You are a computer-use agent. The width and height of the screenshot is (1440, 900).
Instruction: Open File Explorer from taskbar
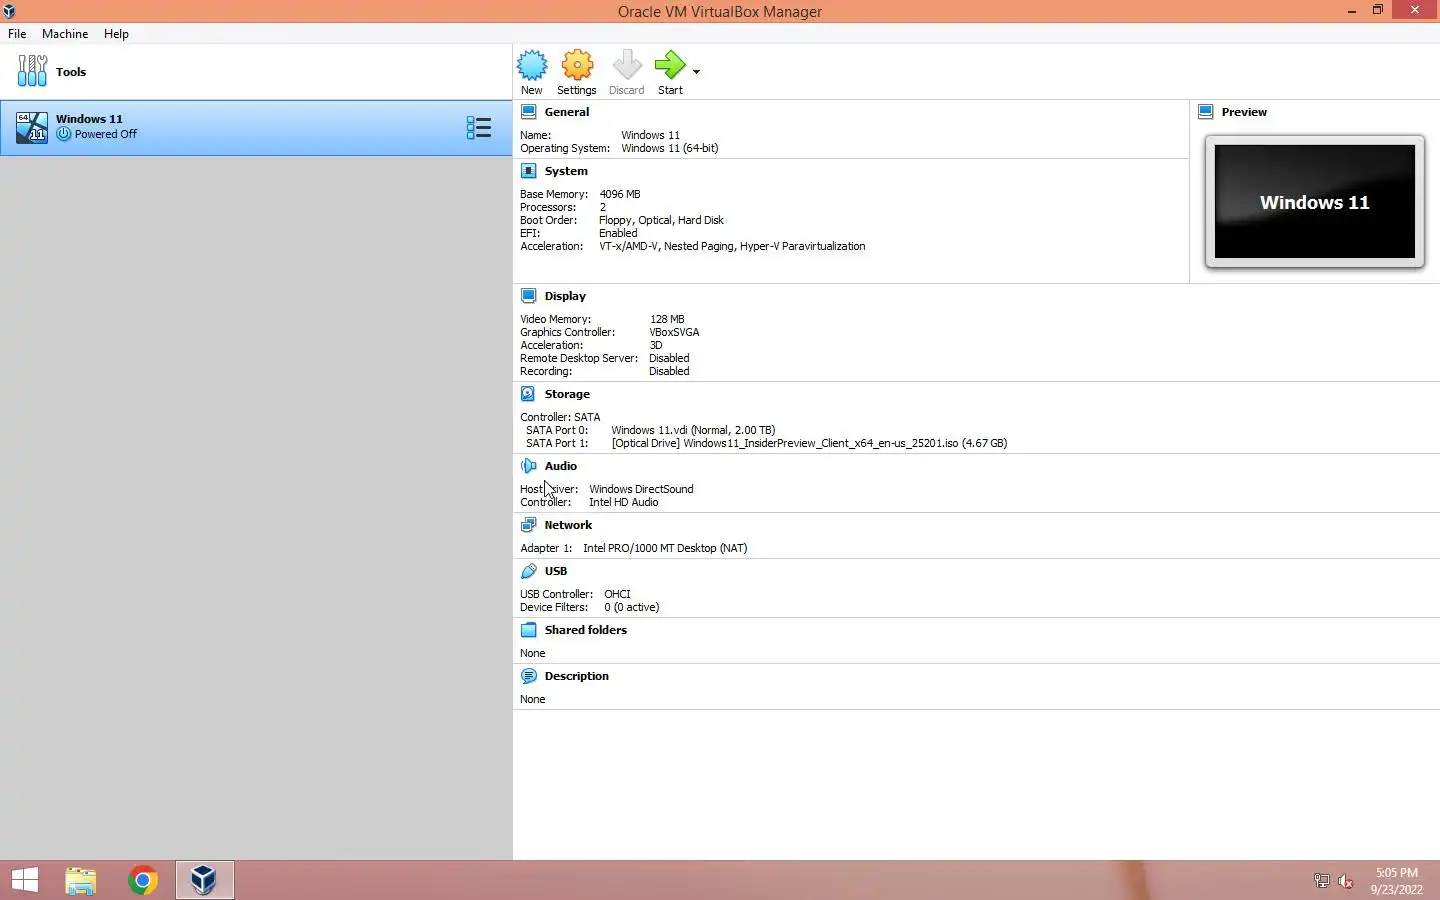click(81, 880)
